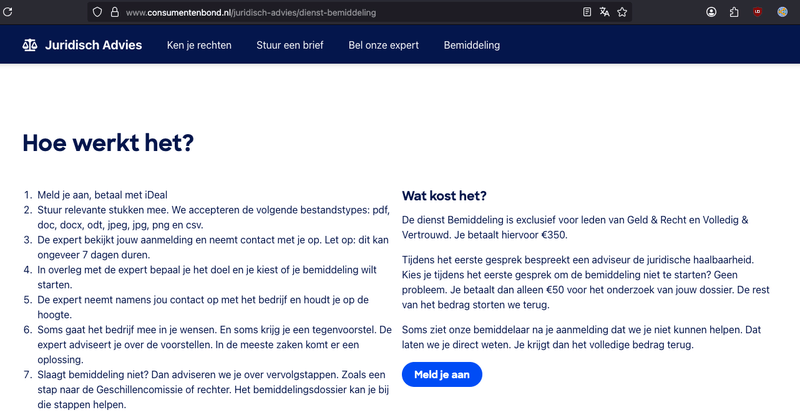
Task: Open the 'Stuur een brief' menu item
Action: point(290,45)
